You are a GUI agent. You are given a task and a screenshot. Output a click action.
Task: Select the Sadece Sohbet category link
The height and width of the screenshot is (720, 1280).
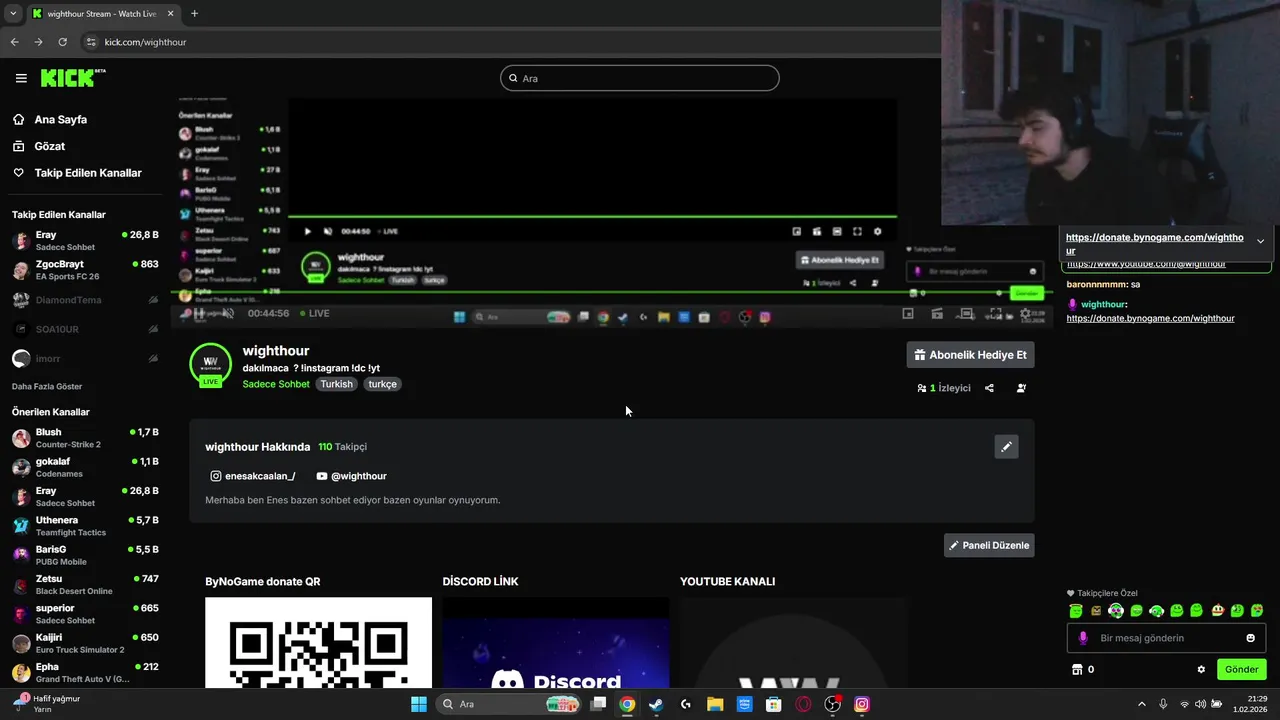point(276,384)
